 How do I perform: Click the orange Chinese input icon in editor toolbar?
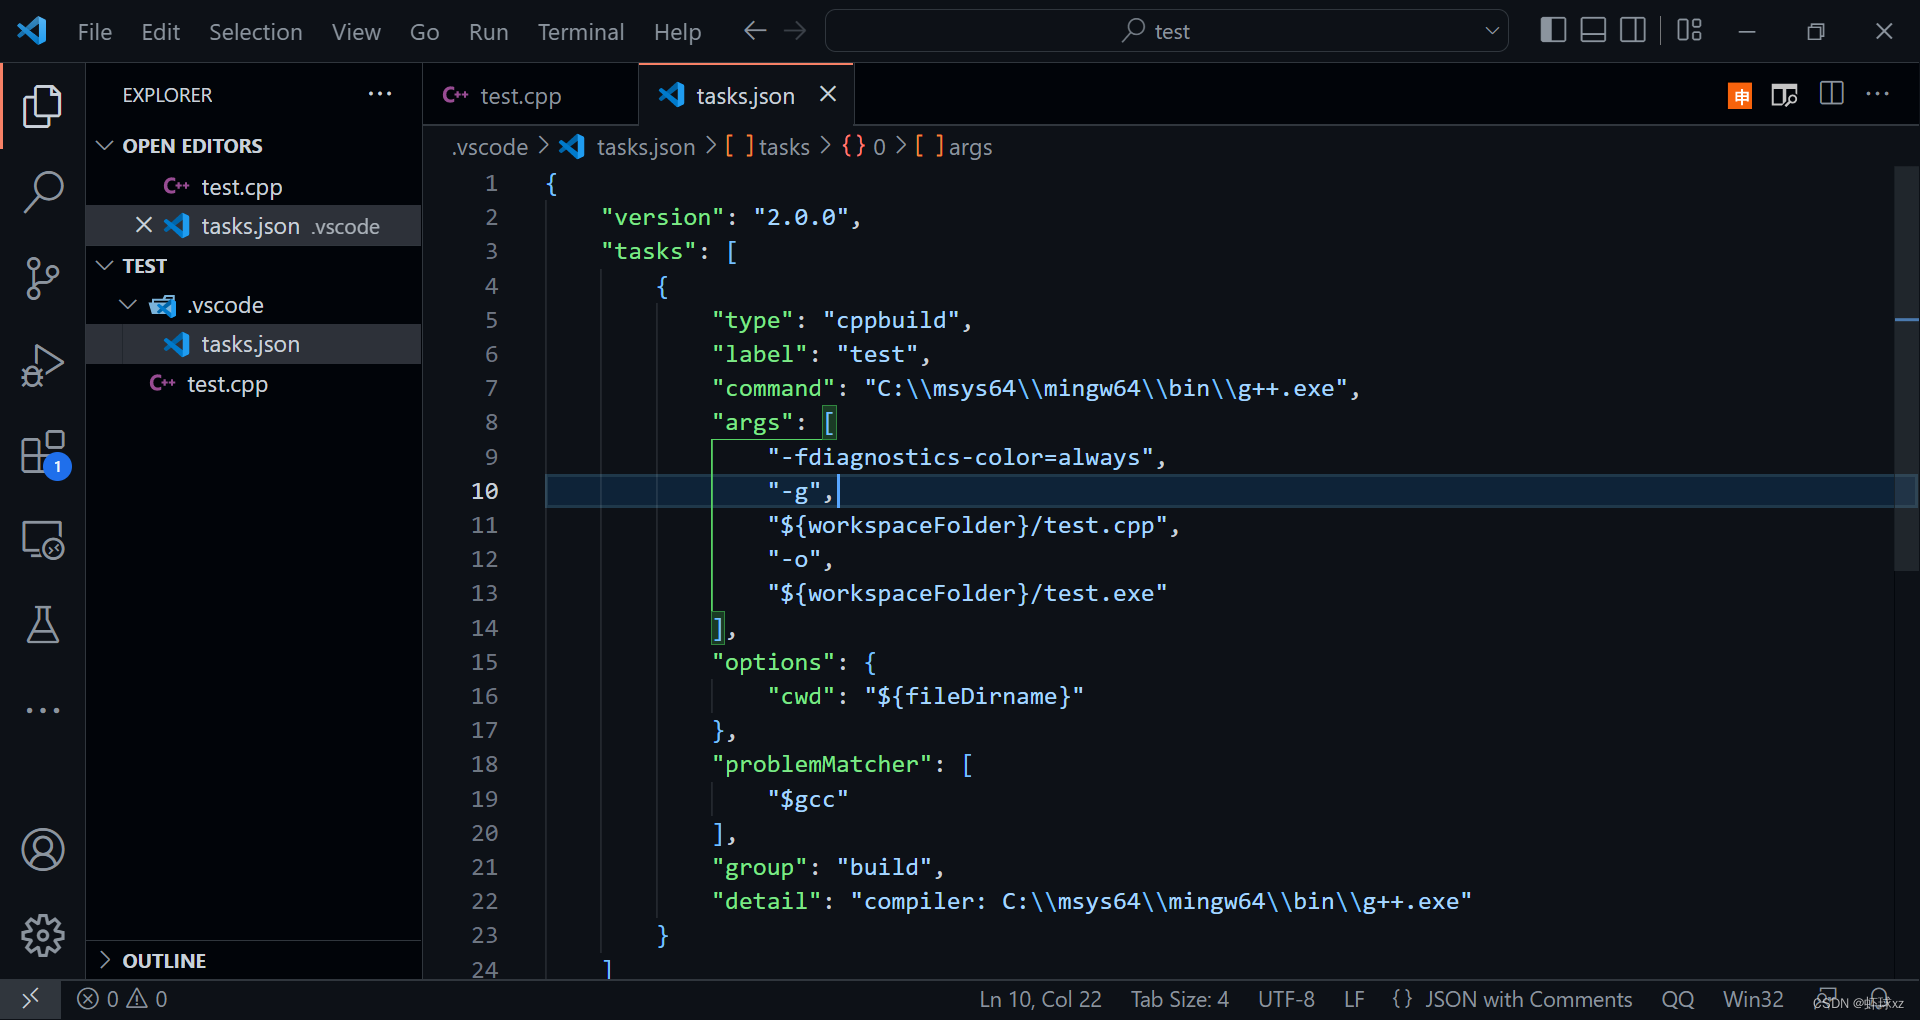(1740, 96)
